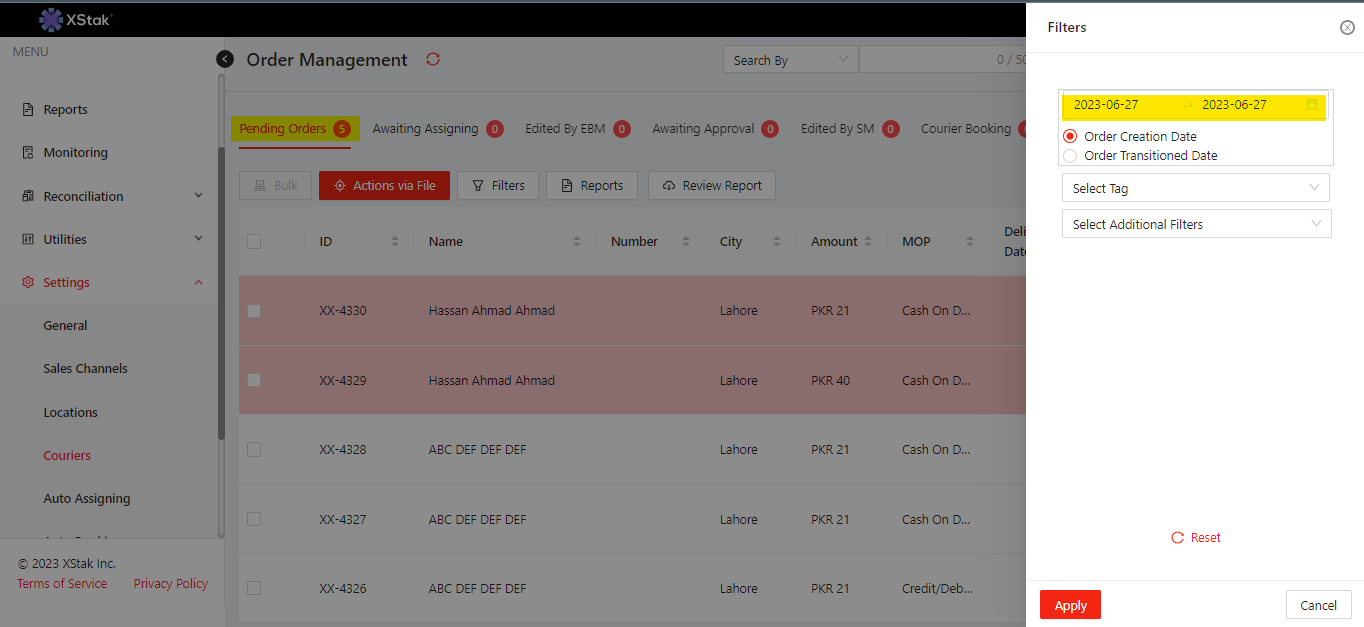Click the XStak logo
This screenshot has height=627, width=1364.
point(76,19)
